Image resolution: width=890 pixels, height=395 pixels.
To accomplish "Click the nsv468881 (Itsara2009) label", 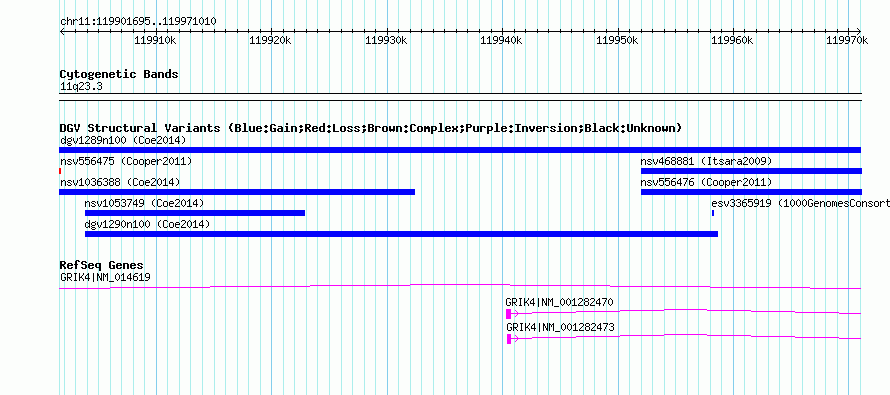I will [707, 161].
